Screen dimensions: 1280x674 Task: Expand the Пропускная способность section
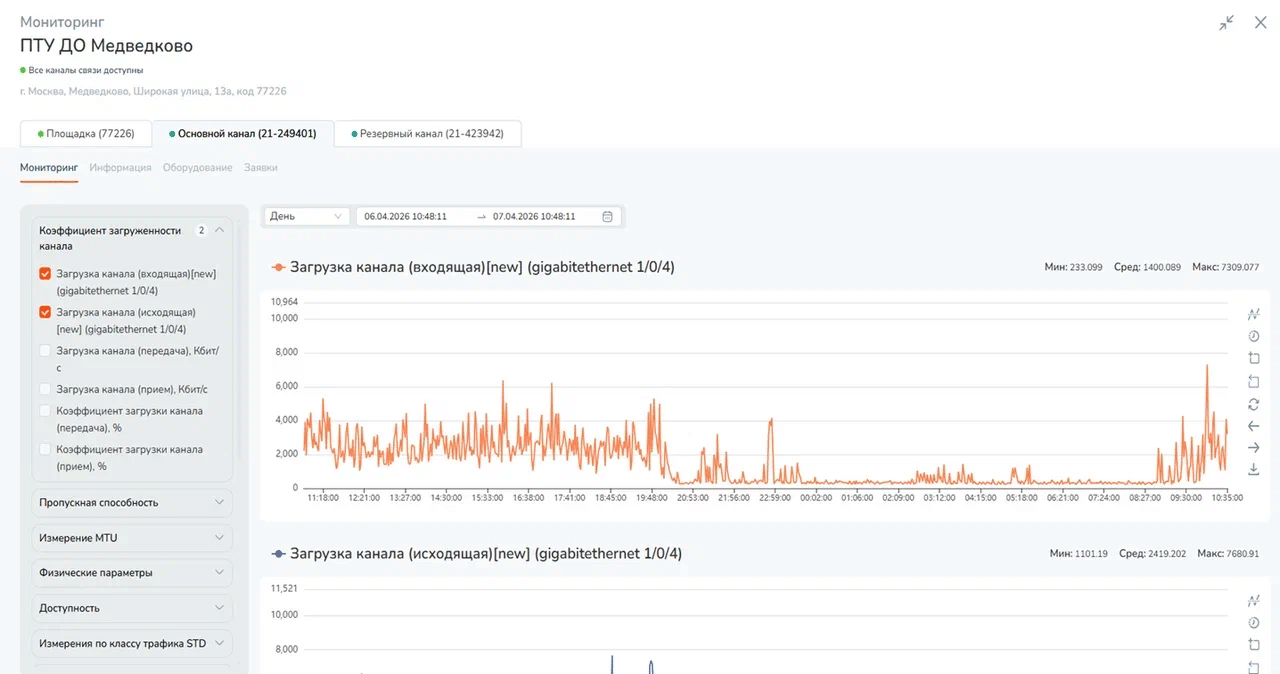(x=132, y=503)
